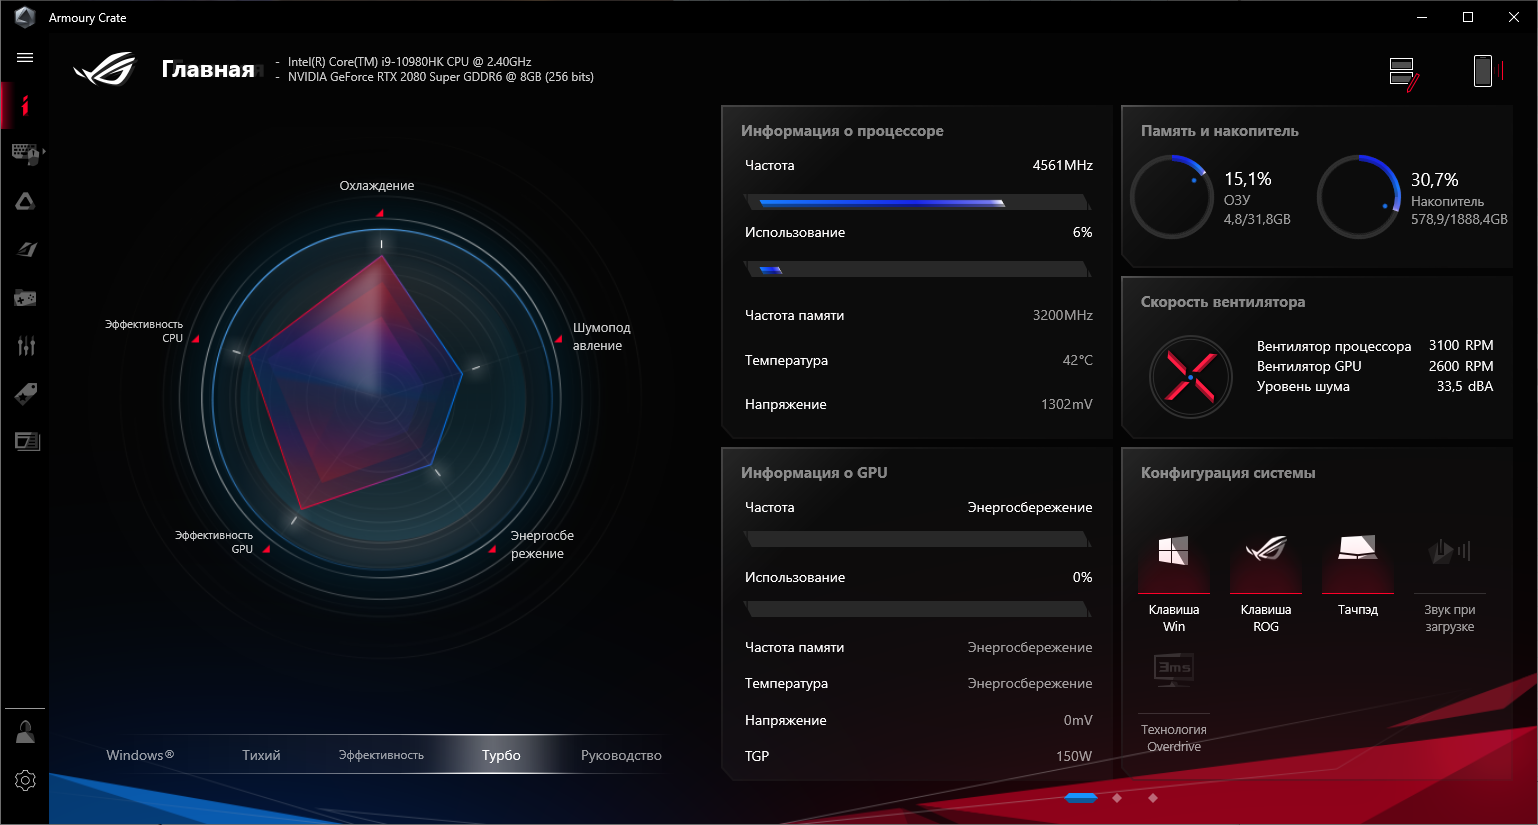The image size is (1538, 825).
Task: Click the 30,7% storage usage value
Action: (1435, 180)
